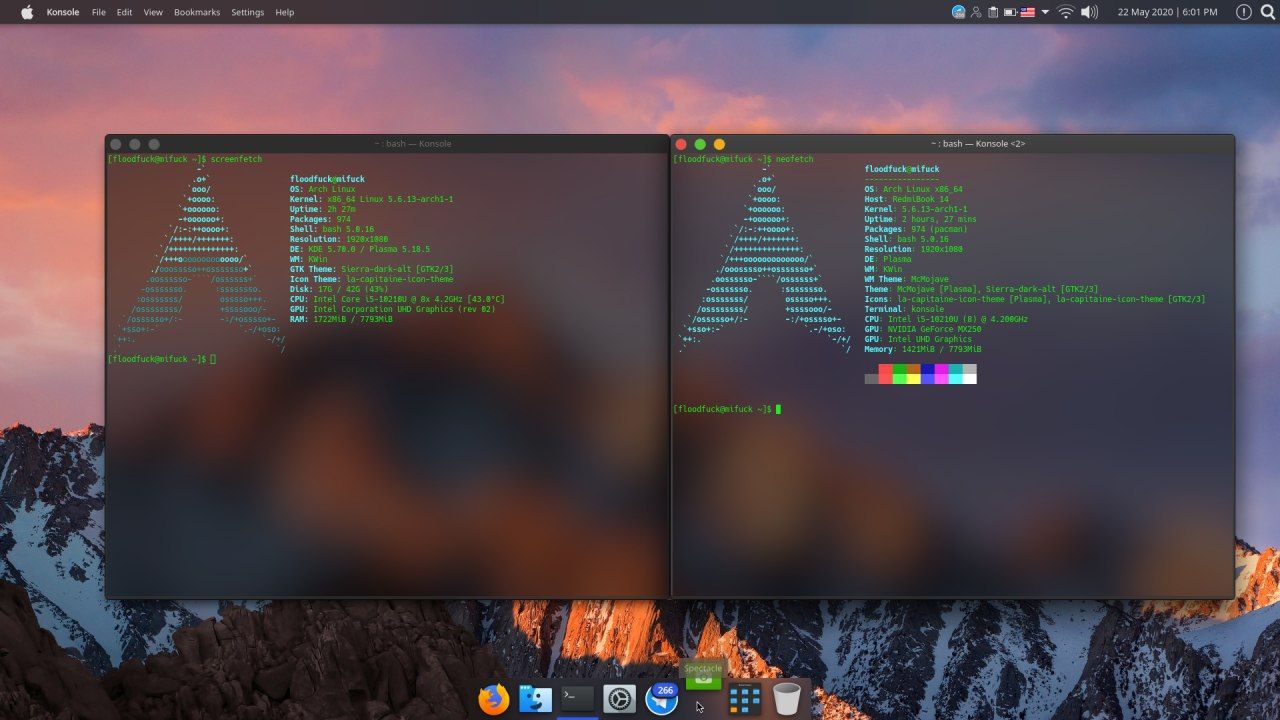Viewport: 1280px width, 720px height.
Task: Click the green Spectacle screenshot dock icon
Action: pyautogui.click(x=703, y=678)
